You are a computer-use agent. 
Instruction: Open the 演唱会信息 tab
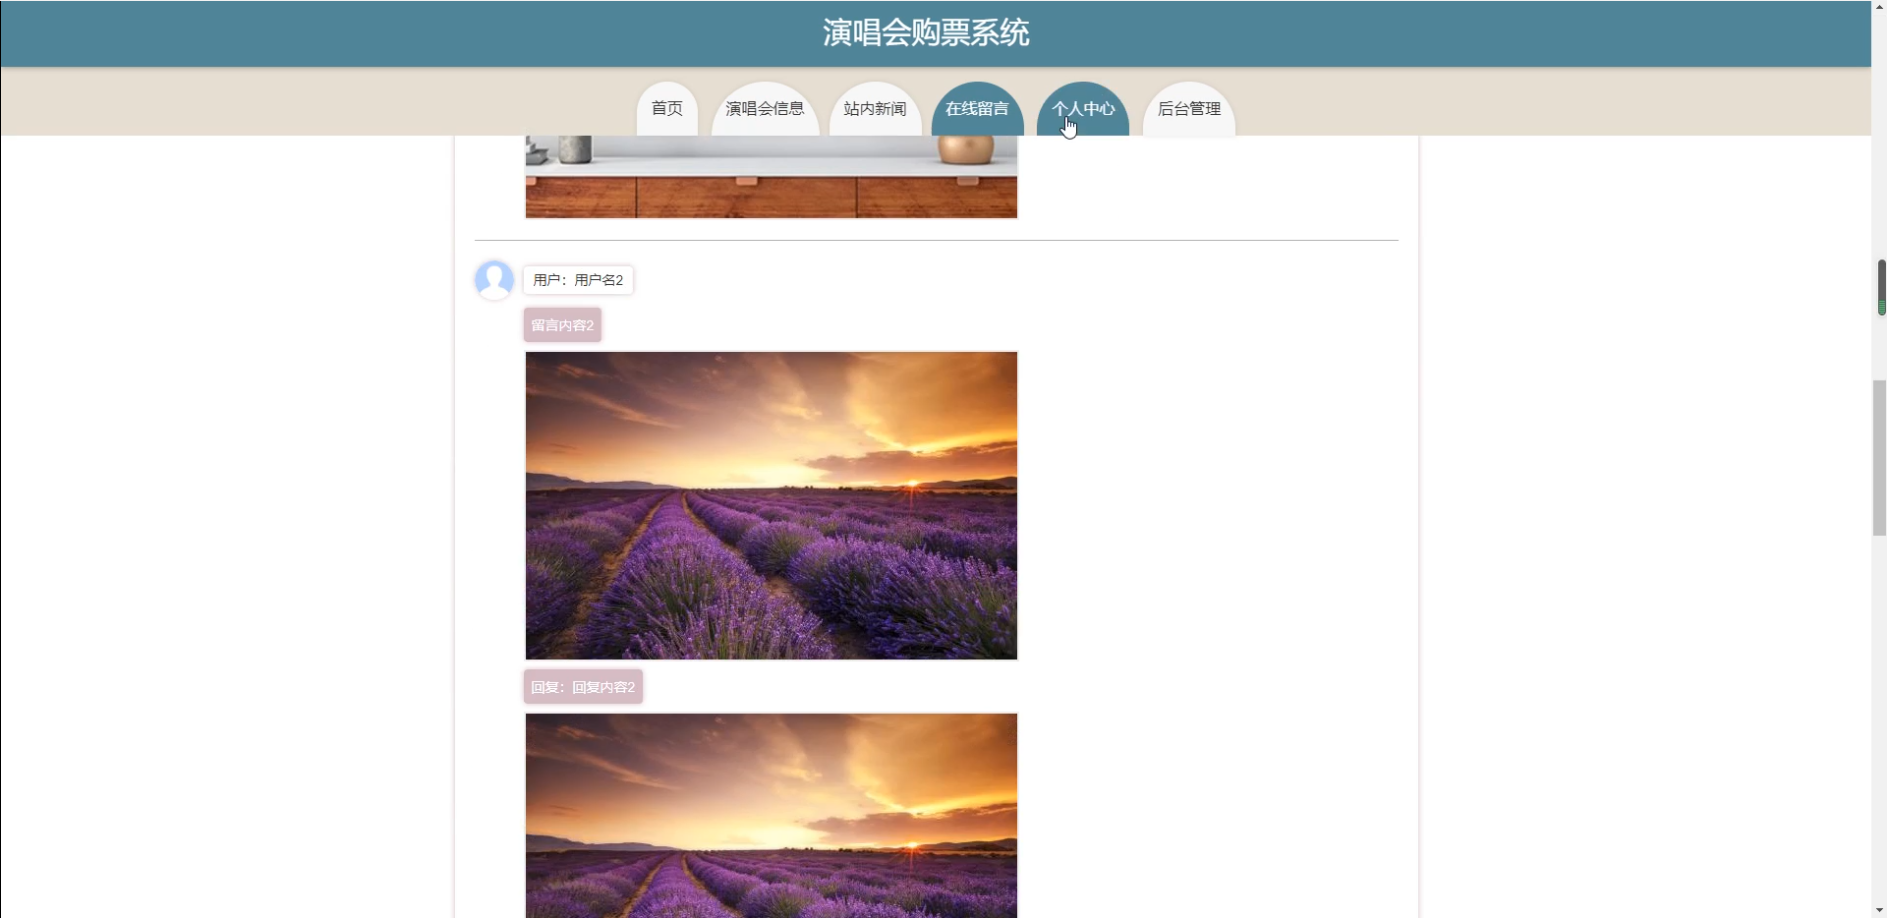pyautogui.click(x=765, y=109)
